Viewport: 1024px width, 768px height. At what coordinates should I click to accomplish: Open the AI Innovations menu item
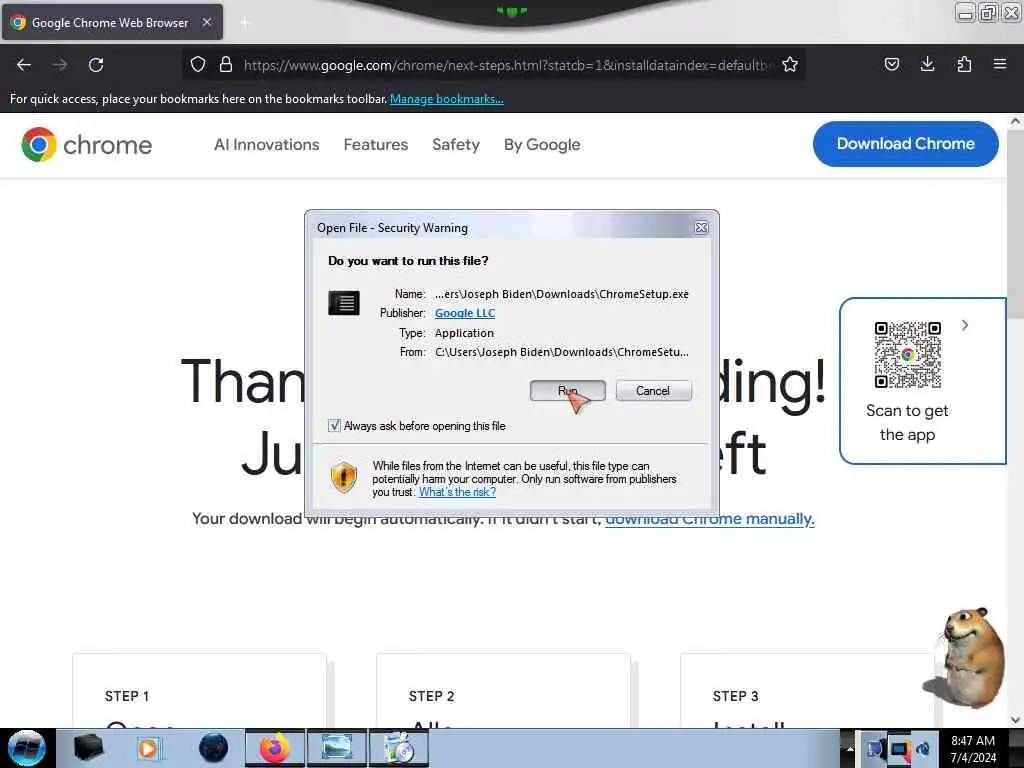tap(266, 144)
